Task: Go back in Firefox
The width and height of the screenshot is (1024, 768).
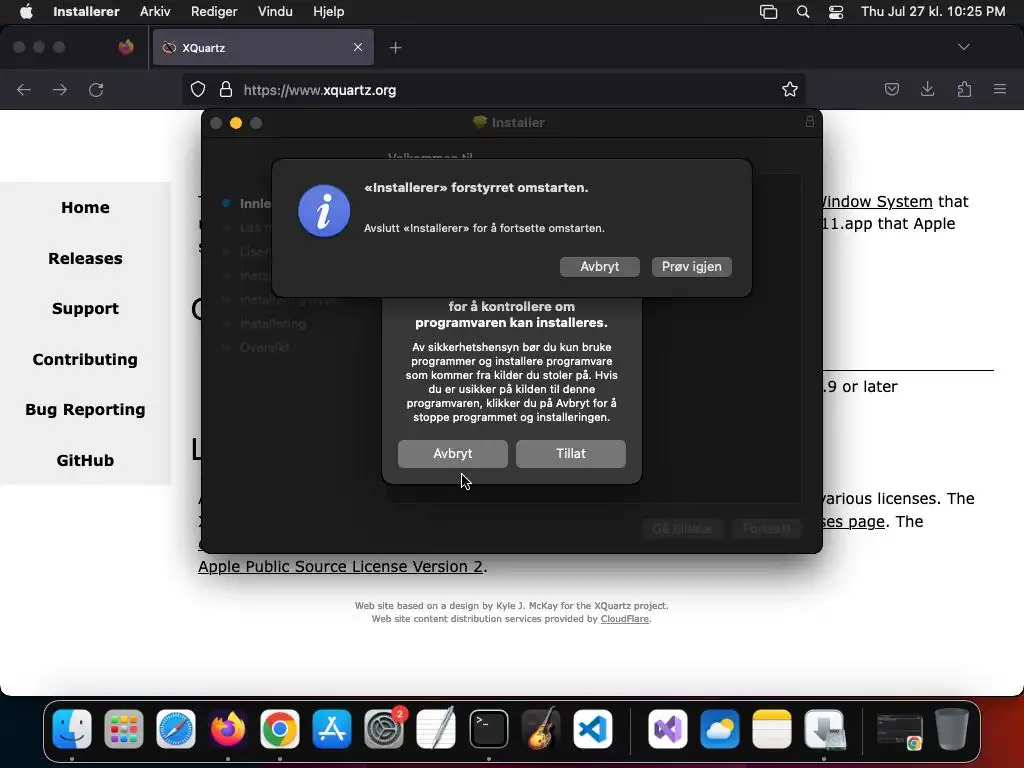Action: point(24,89)
